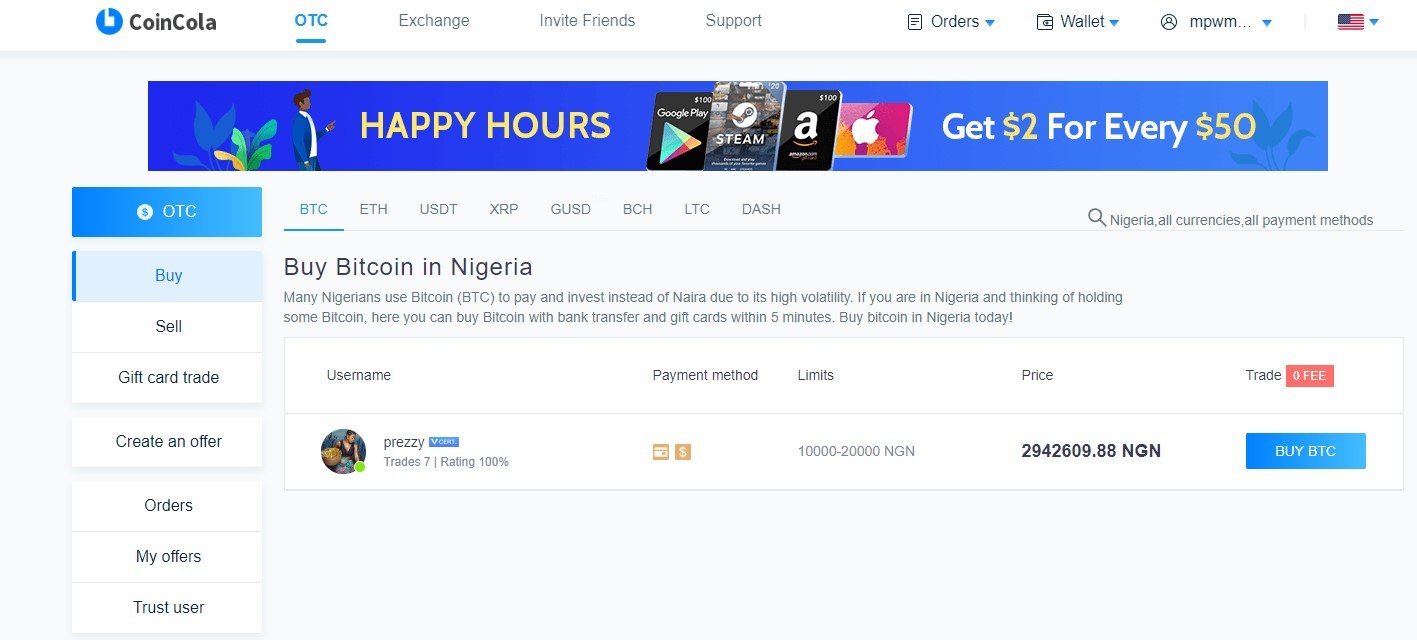Click the BUY BTC button
The height and width of the screenshot is (640, 1417).
[1305, 451]
